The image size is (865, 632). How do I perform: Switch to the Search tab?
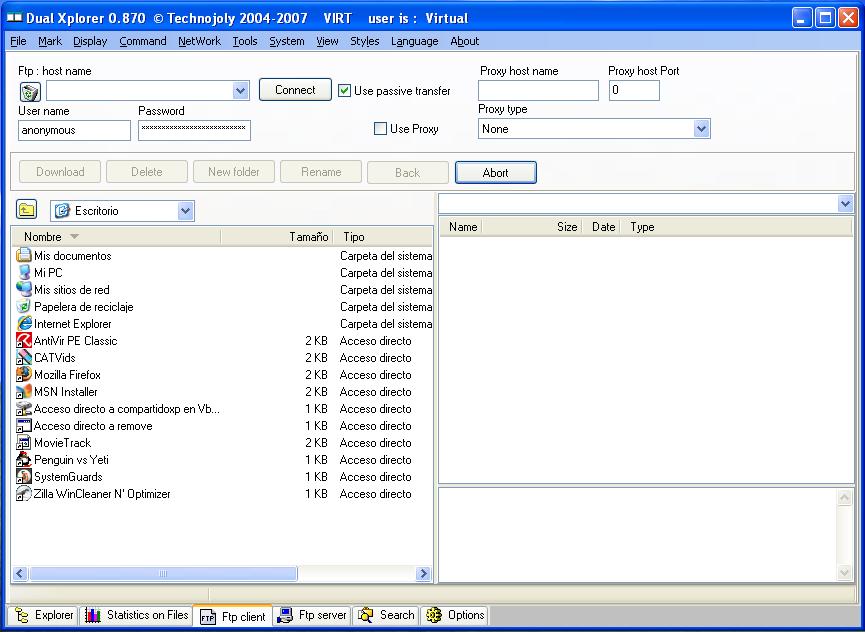click(386, 615)
